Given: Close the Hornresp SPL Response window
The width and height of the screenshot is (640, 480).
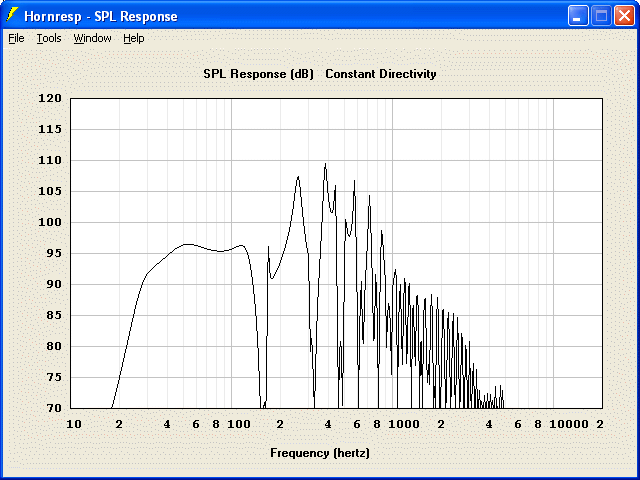Looking at the screenshot, I should pos(624,16).
